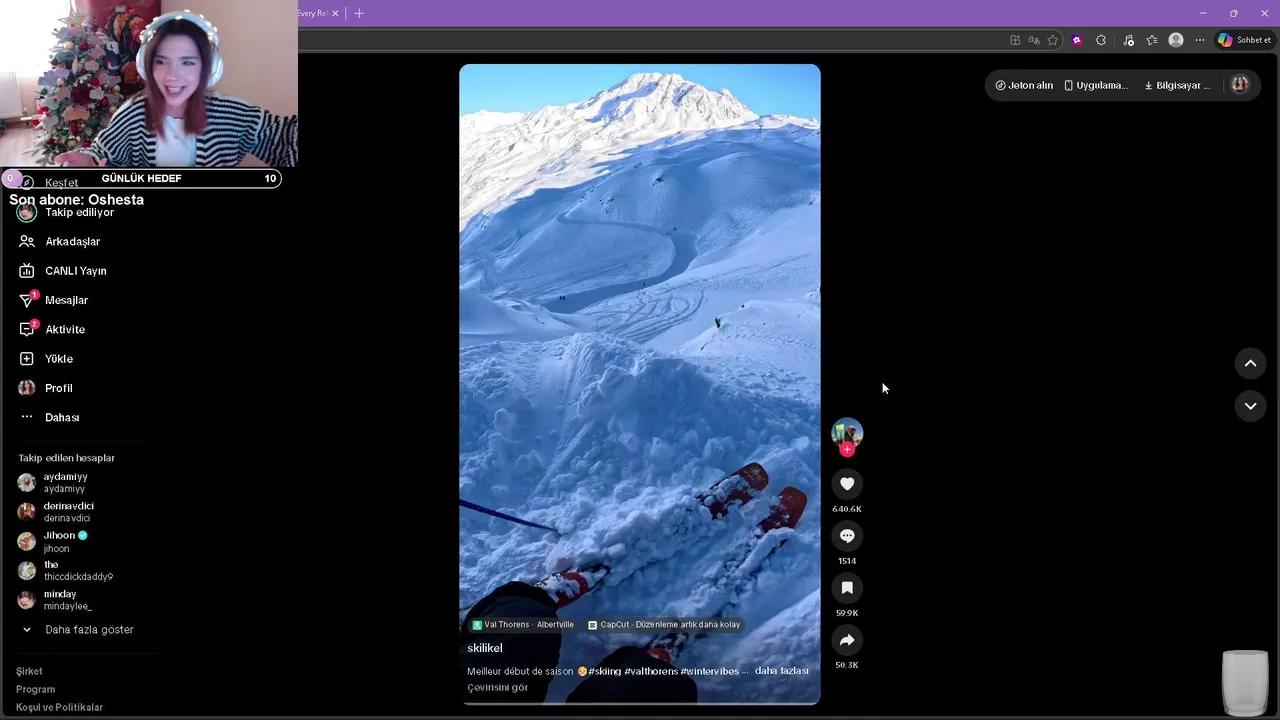
Task: Bookmark the video to favorites
Action: [x=847, y=588]
